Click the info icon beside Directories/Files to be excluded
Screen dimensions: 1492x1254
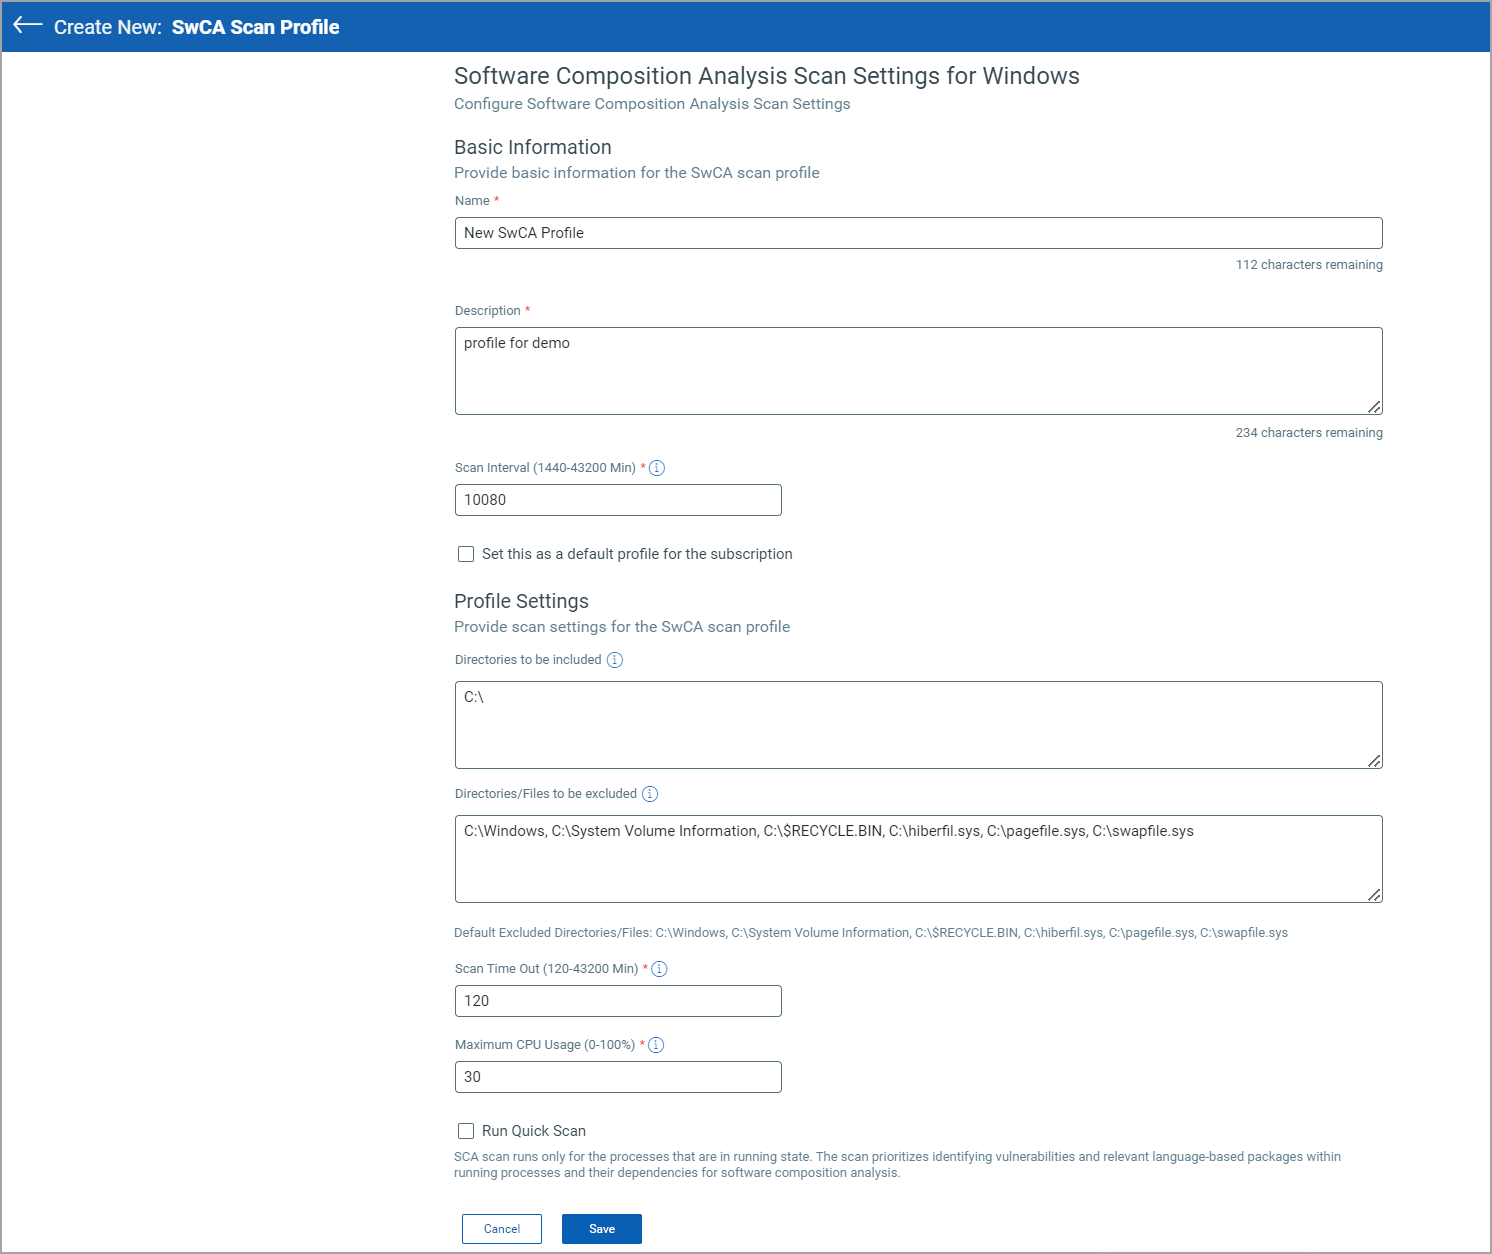pyautogui.click(x=649, y=793)
